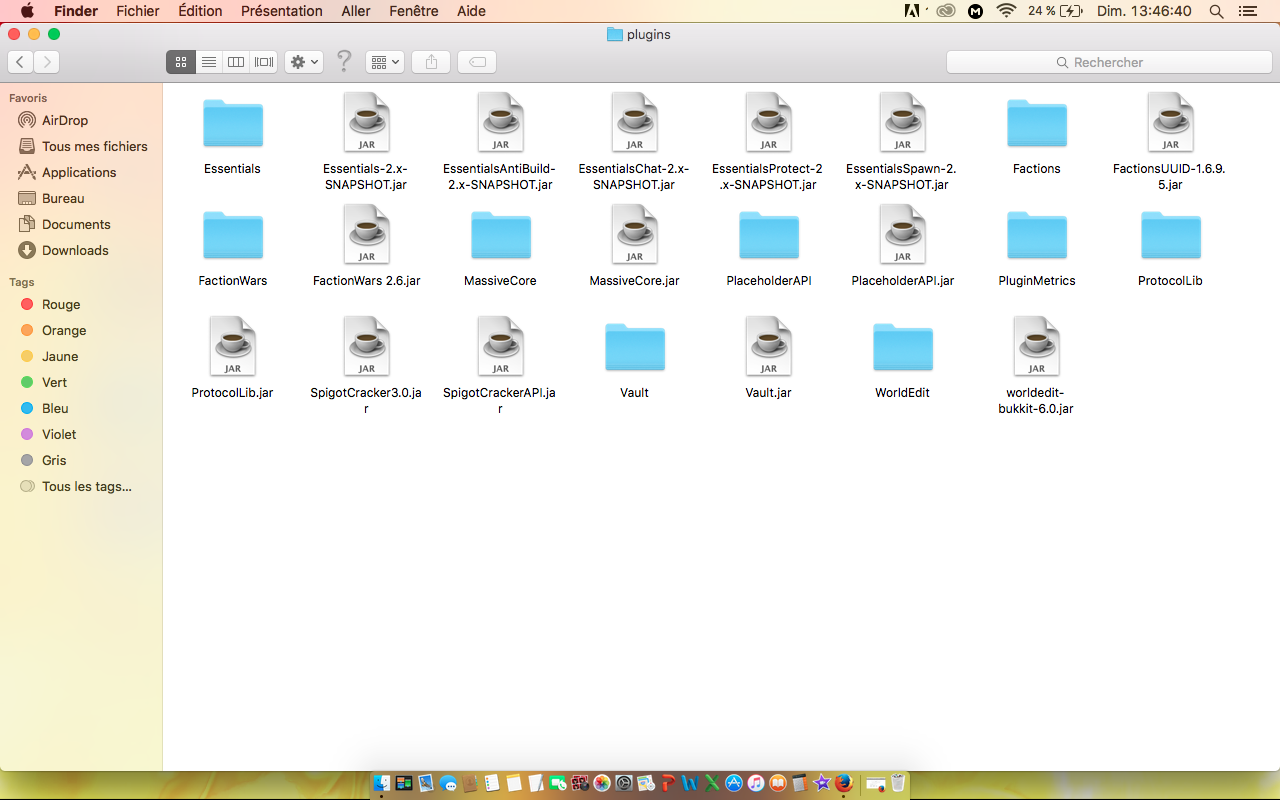Open Notification Center in menu bar

pyautogui.click(x=1250, y=11)
